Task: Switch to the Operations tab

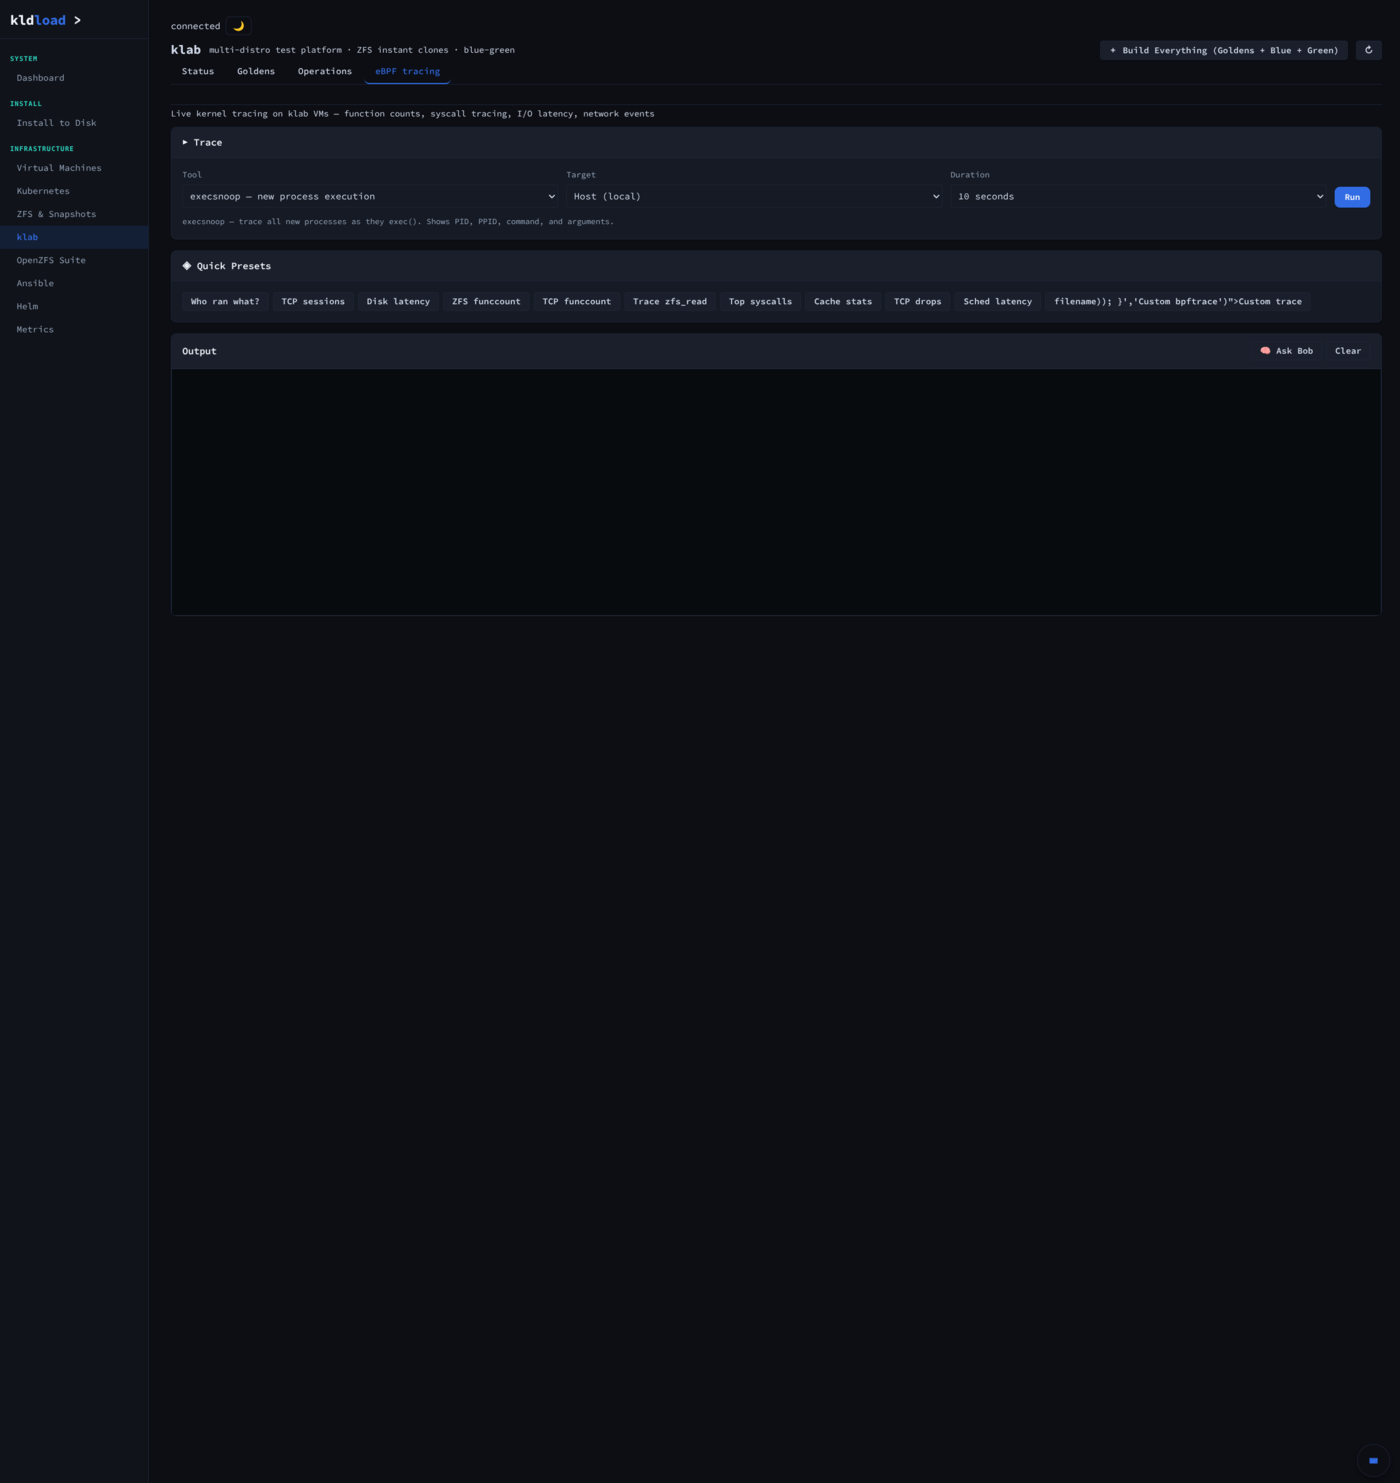Action: 325,71
